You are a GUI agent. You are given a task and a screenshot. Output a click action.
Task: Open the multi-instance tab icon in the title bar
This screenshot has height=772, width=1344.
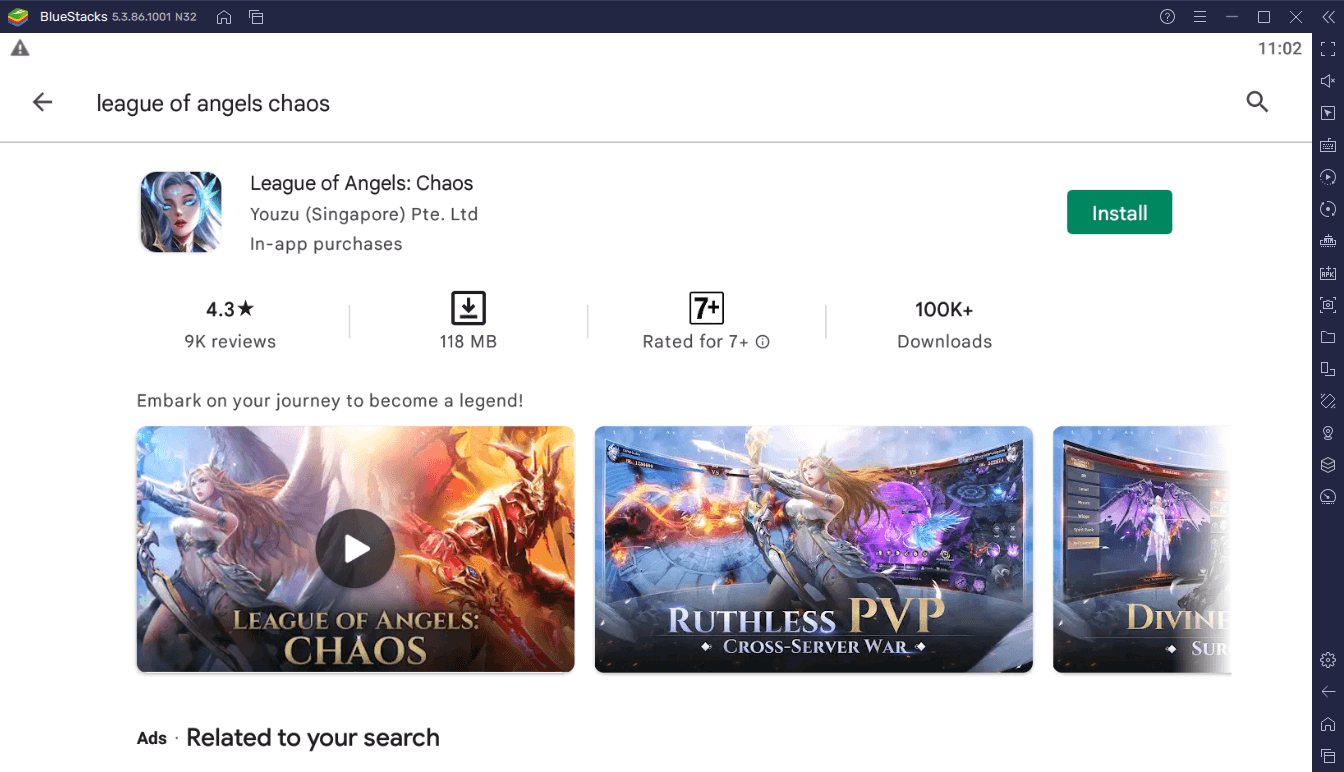pos(256,17)
